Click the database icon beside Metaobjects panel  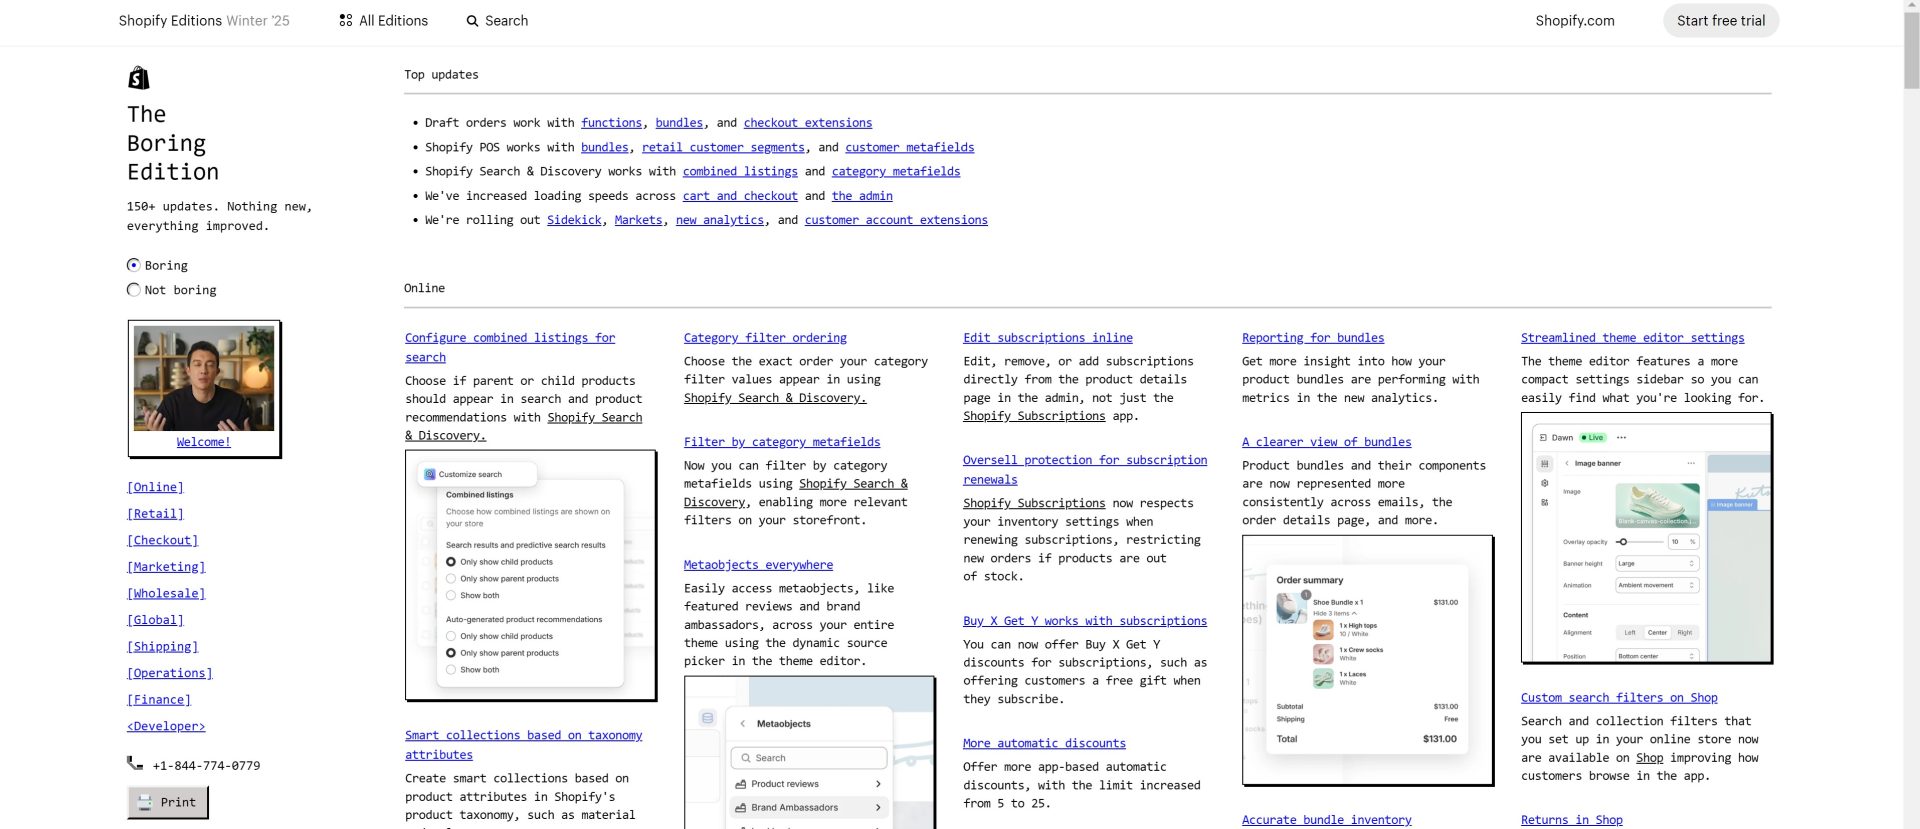(708, 718)
